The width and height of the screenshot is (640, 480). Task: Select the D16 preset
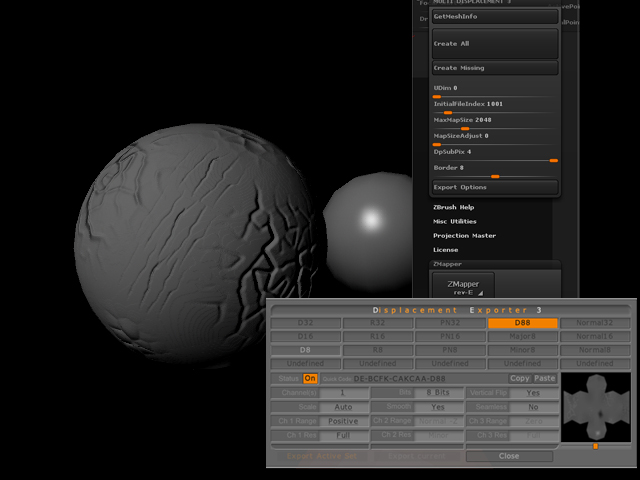pyautogui.click(x=305, y=336)
